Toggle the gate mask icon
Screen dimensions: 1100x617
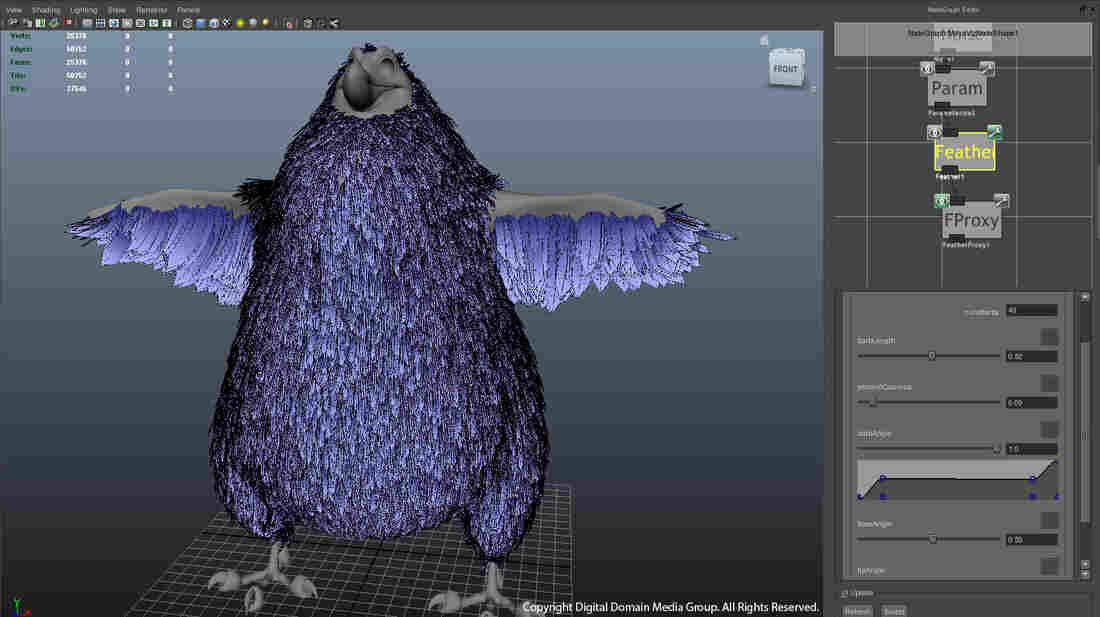pyautogui.click(x=128, y=23)
